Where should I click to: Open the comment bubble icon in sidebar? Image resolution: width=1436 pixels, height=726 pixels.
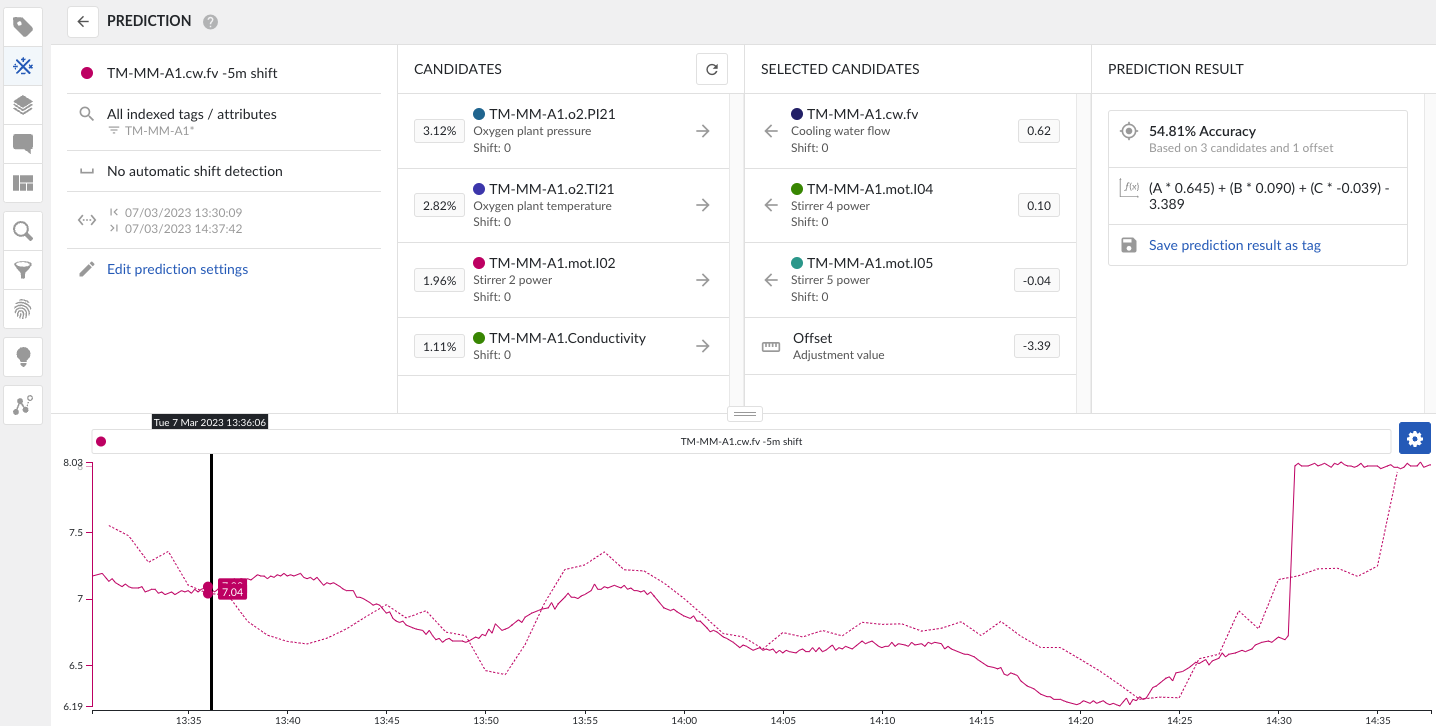(x=23, y=143)
